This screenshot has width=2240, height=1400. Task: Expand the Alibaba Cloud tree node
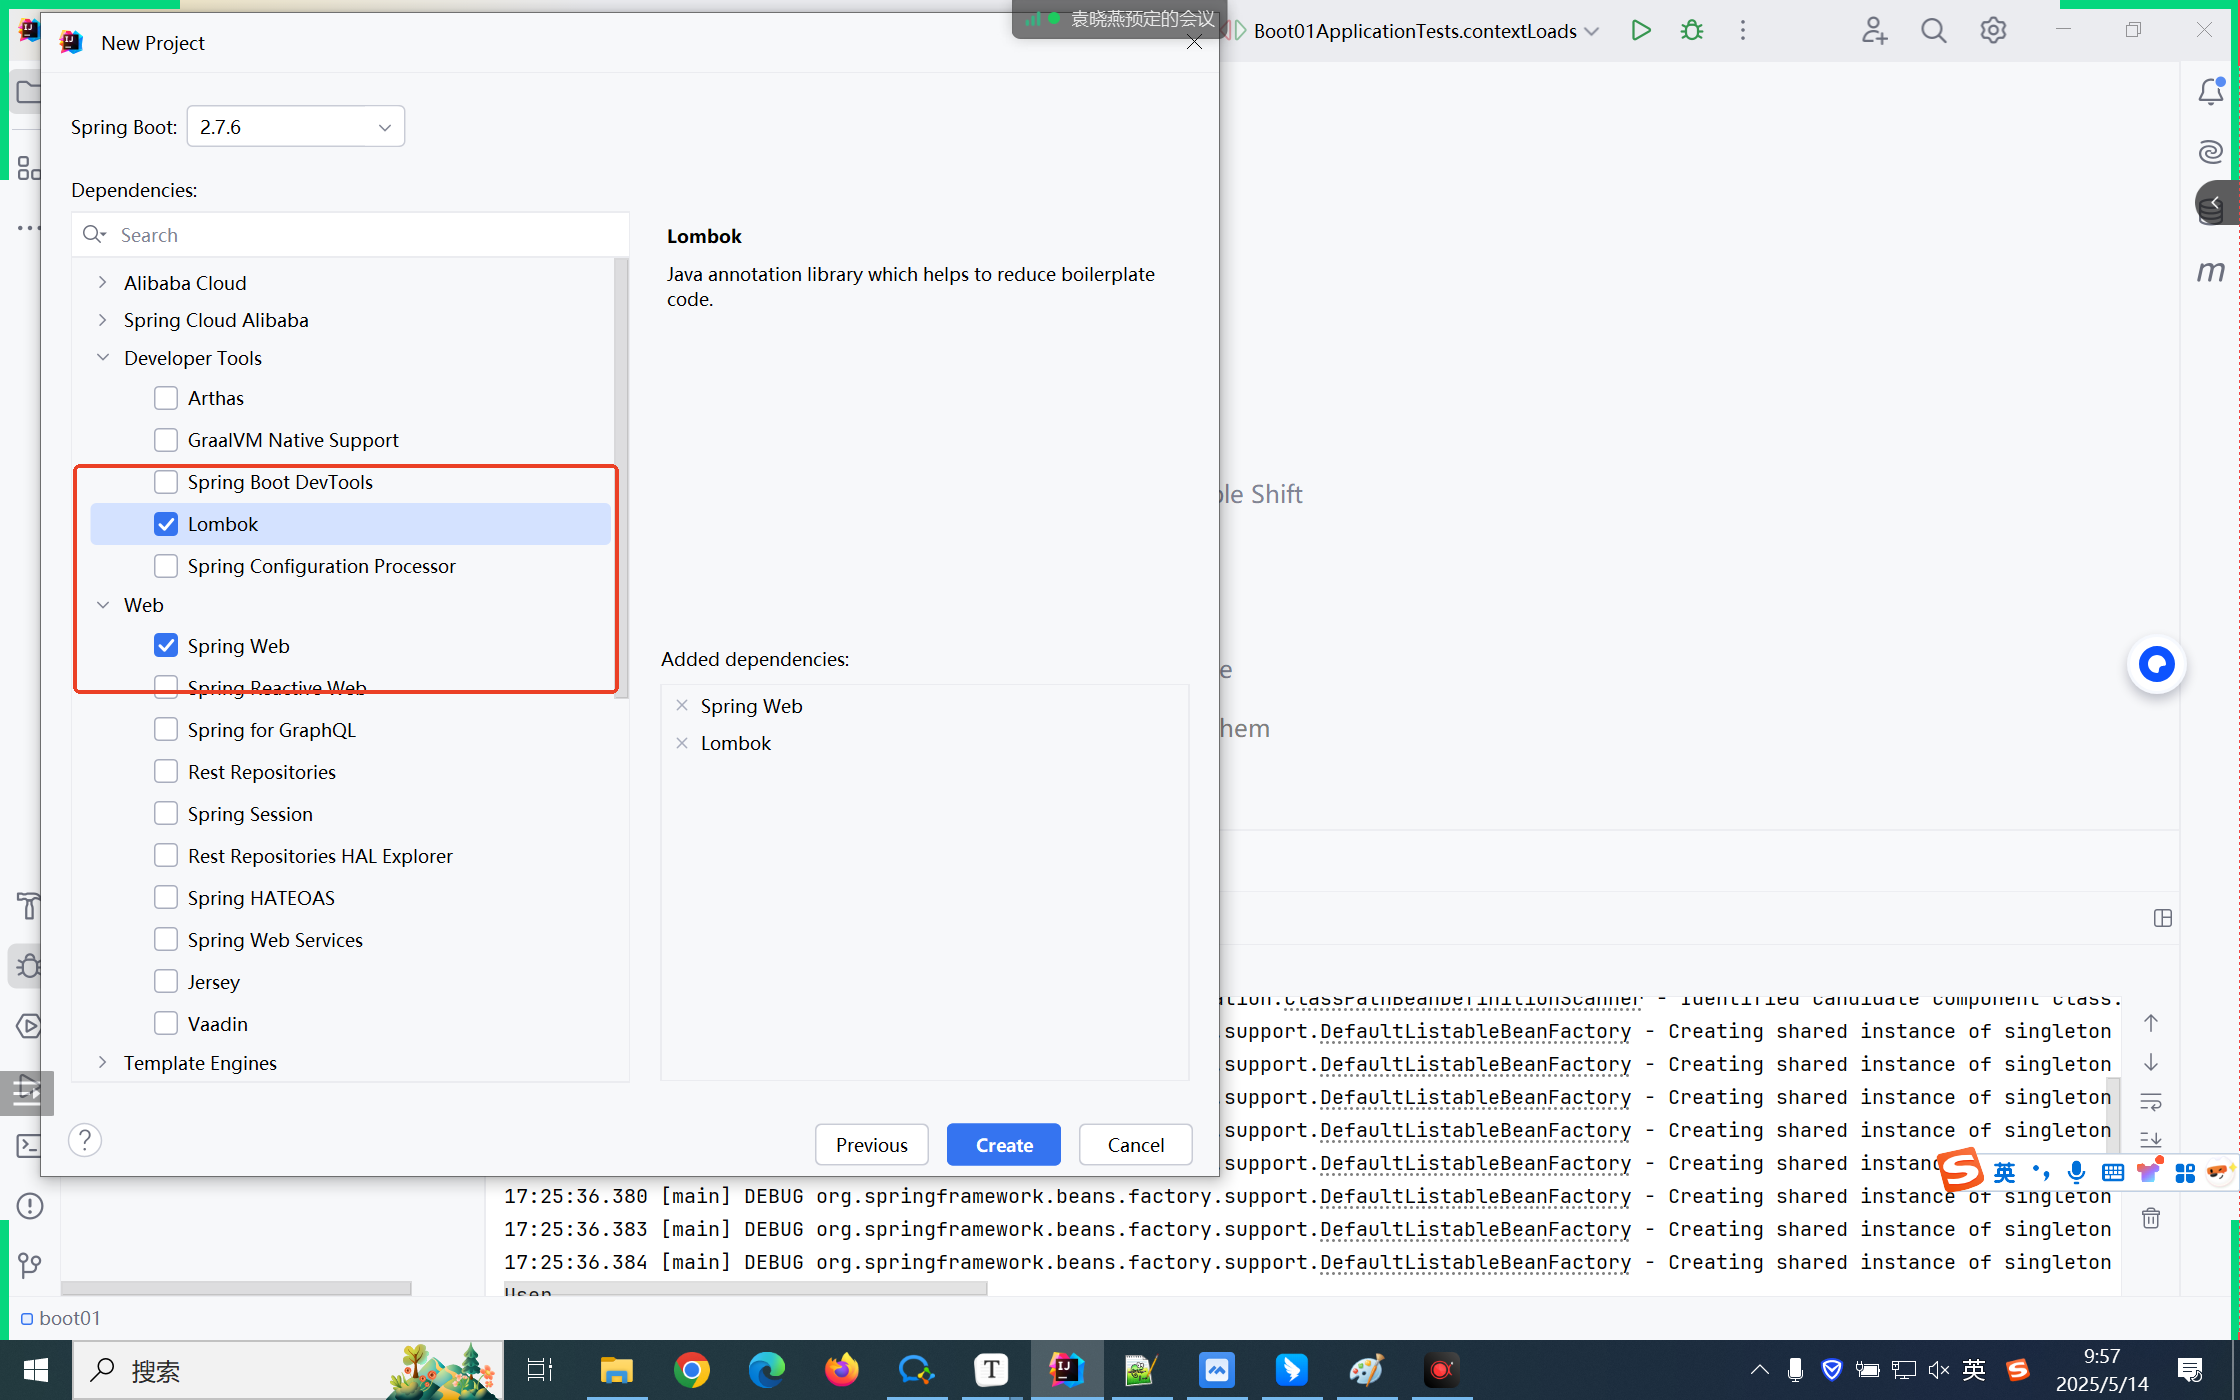coord(102,283)
